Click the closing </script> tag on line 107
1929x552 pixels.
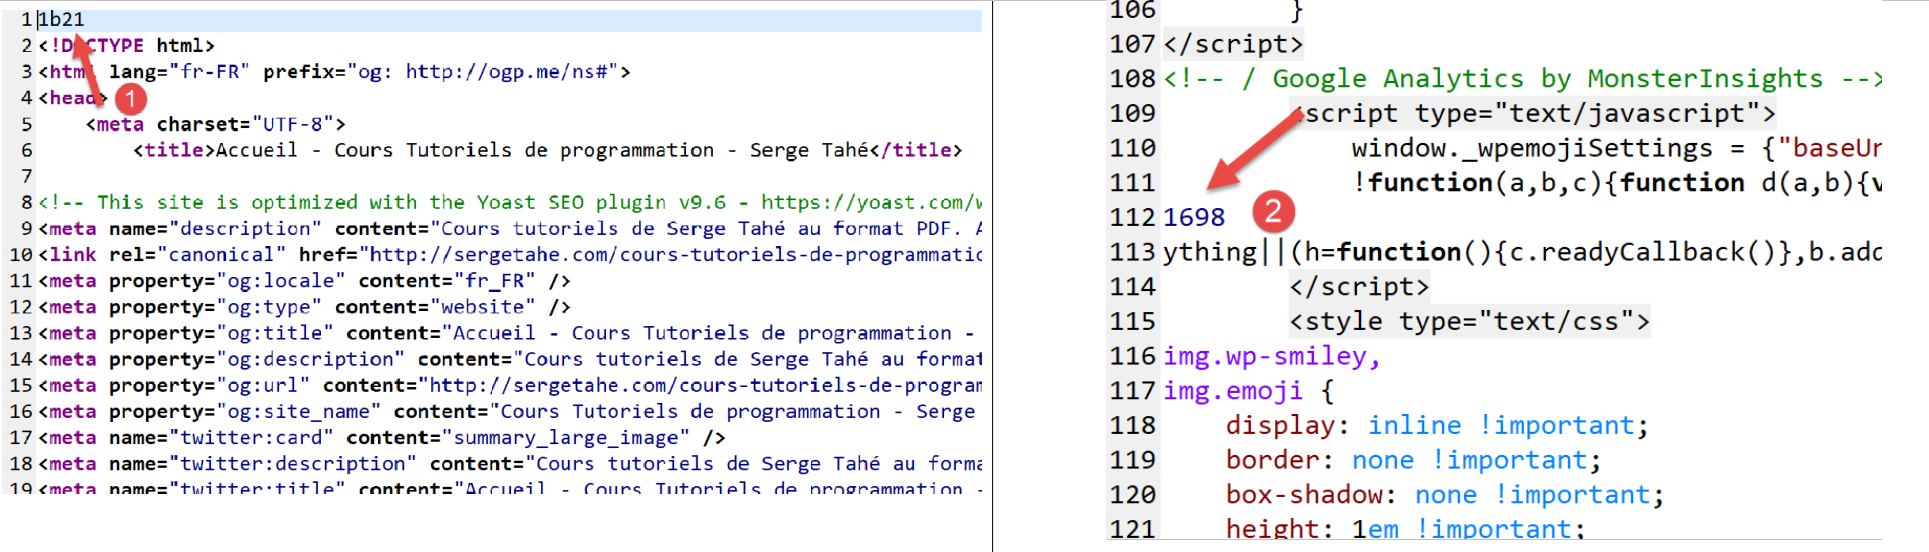click(1233, 44)
